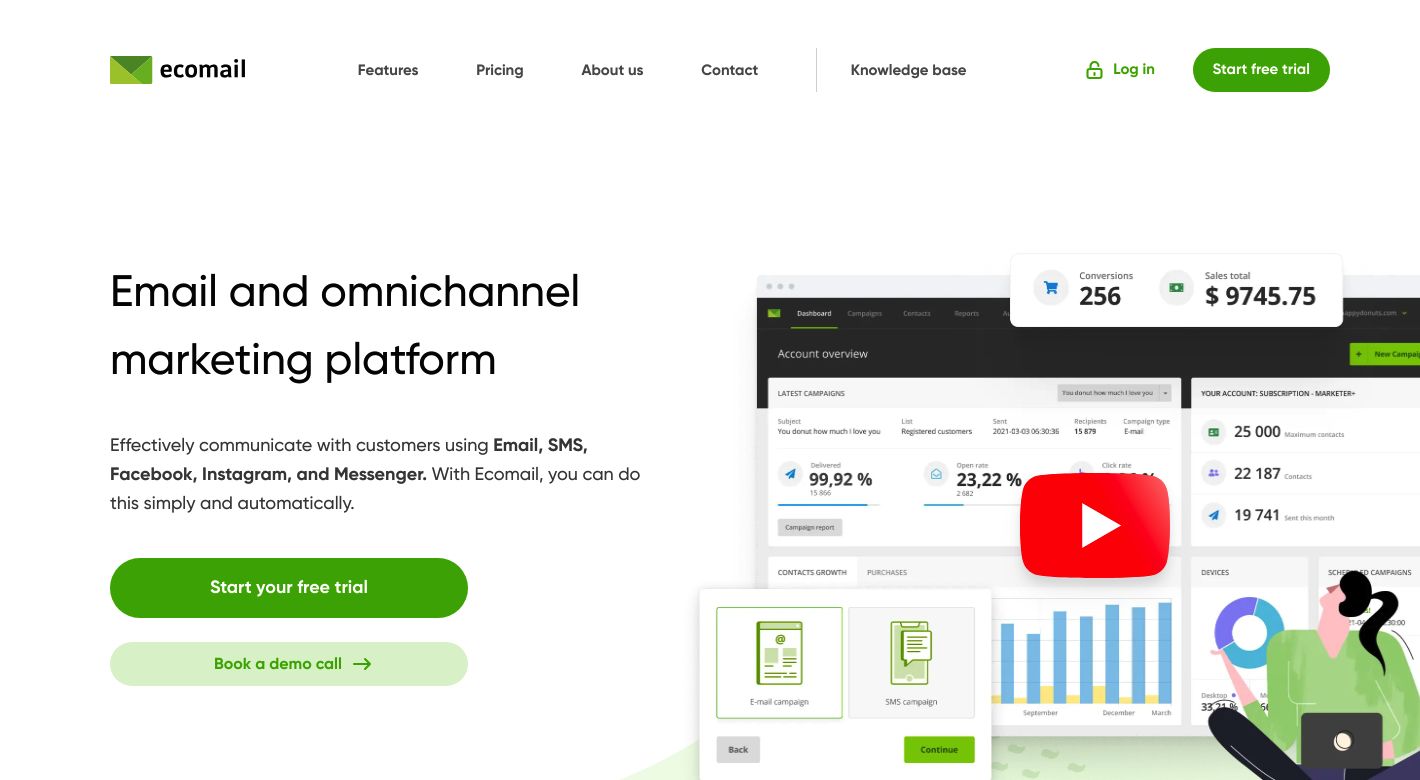Viewport: 1420px width, 780px height.
Task: Click the 22 187 contacts value
Action: [1257, 473]
